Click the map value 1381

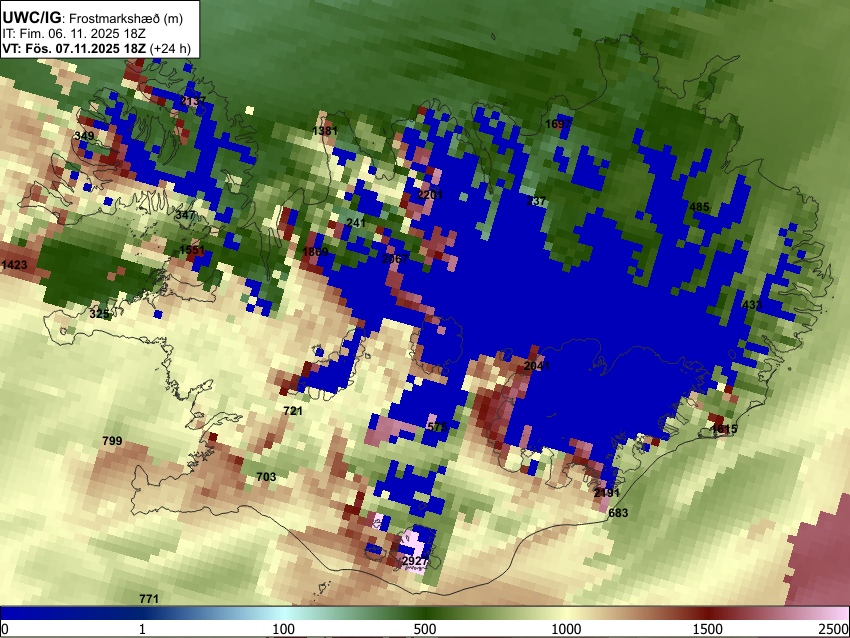pos(325,131)
